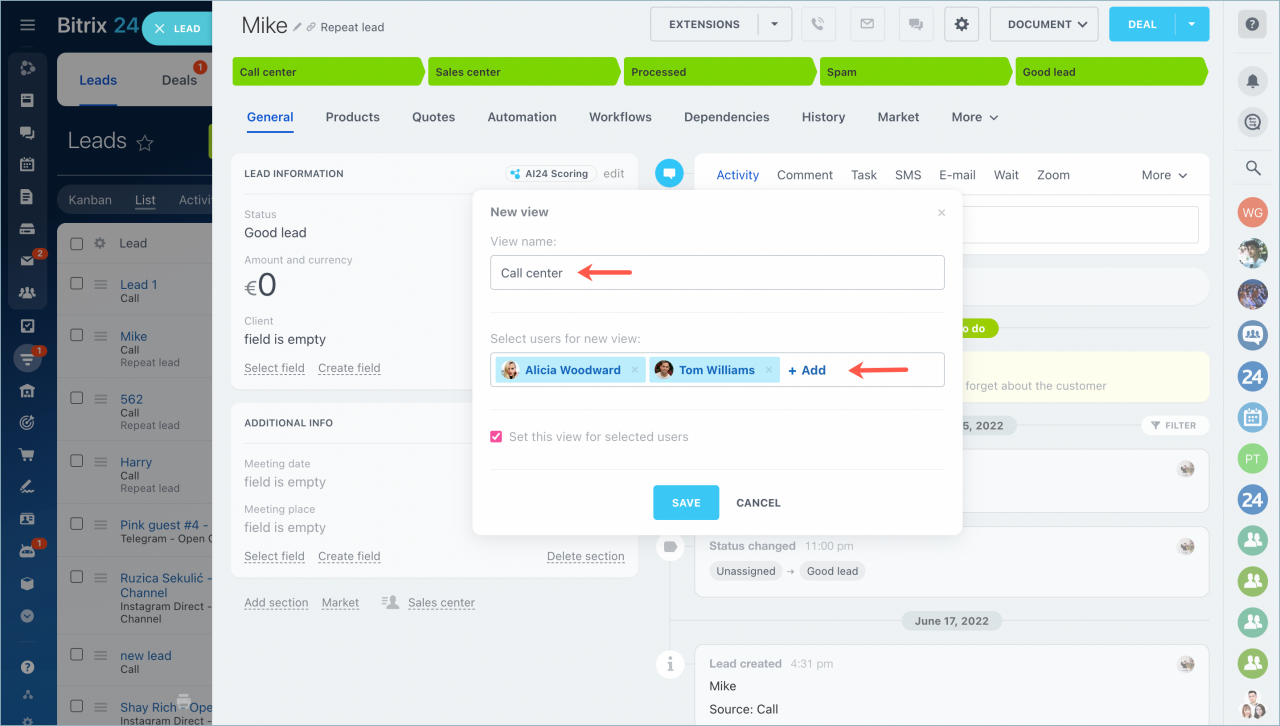Click Delete section link
The image size is (1280, 726).
(x=586, y=556)
